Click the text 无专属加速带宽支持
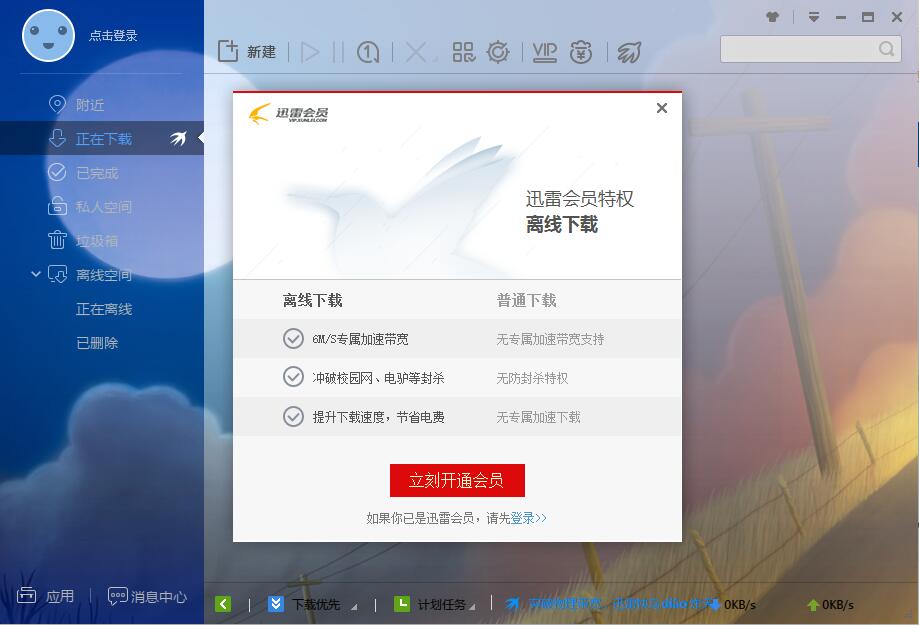The width and height of the screenshot is (919, 625). [550, 339]
